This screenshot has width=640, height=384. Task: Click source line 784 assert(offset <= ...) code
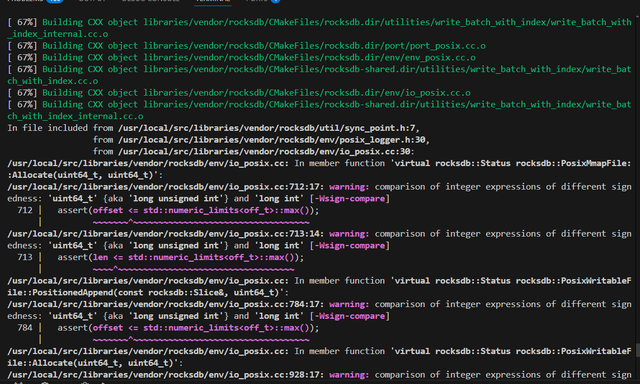tap(188, 328)
